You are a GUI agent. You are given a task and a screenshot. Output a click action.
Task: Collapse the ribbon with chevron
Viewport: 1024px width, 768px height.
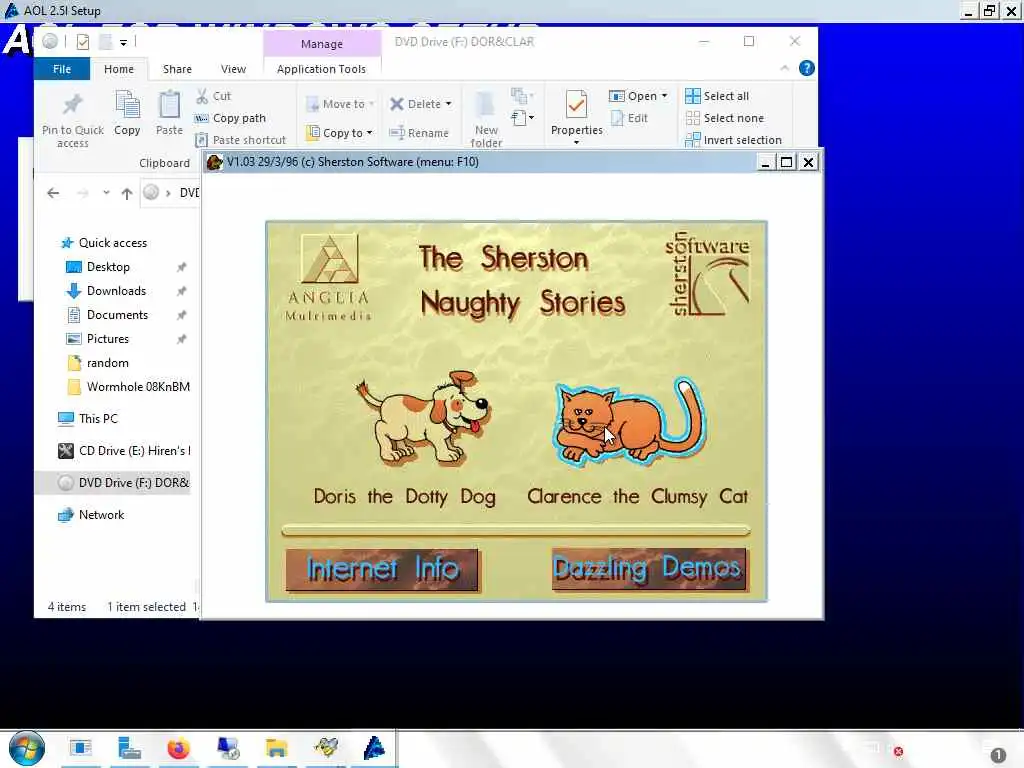784,68
